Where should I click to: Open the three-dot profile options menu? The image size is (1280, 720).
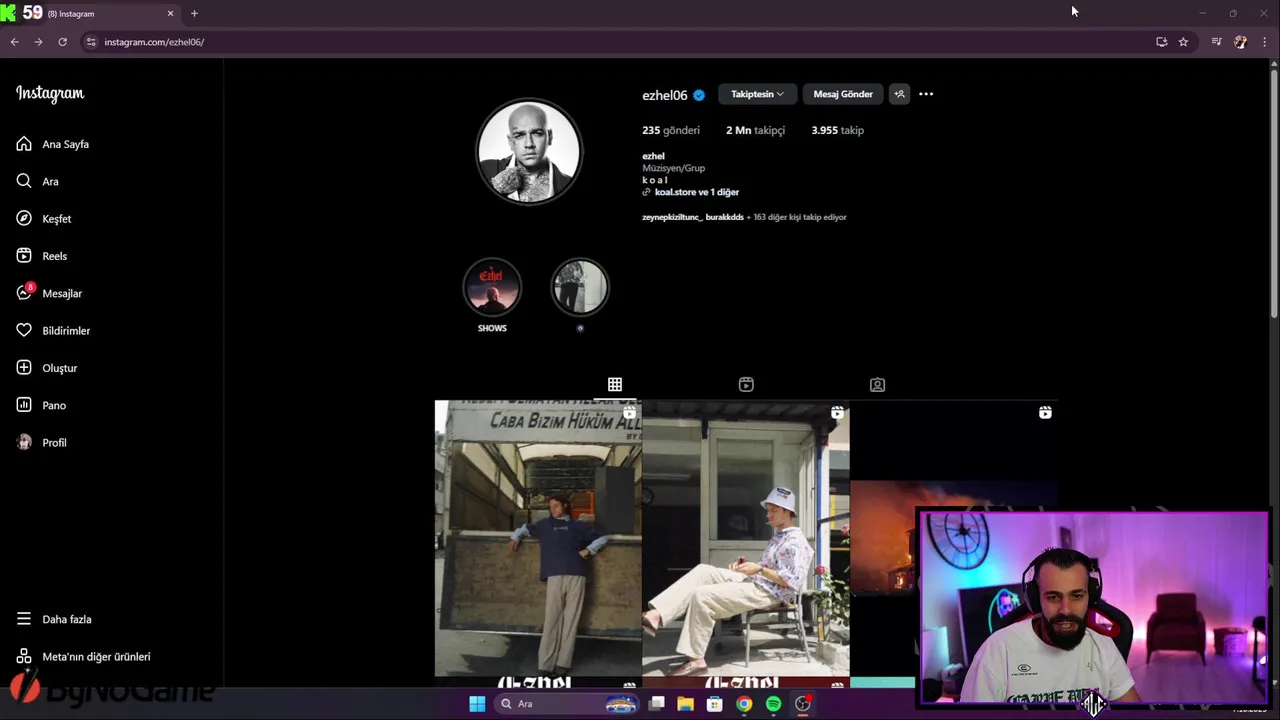click(926, 94)
